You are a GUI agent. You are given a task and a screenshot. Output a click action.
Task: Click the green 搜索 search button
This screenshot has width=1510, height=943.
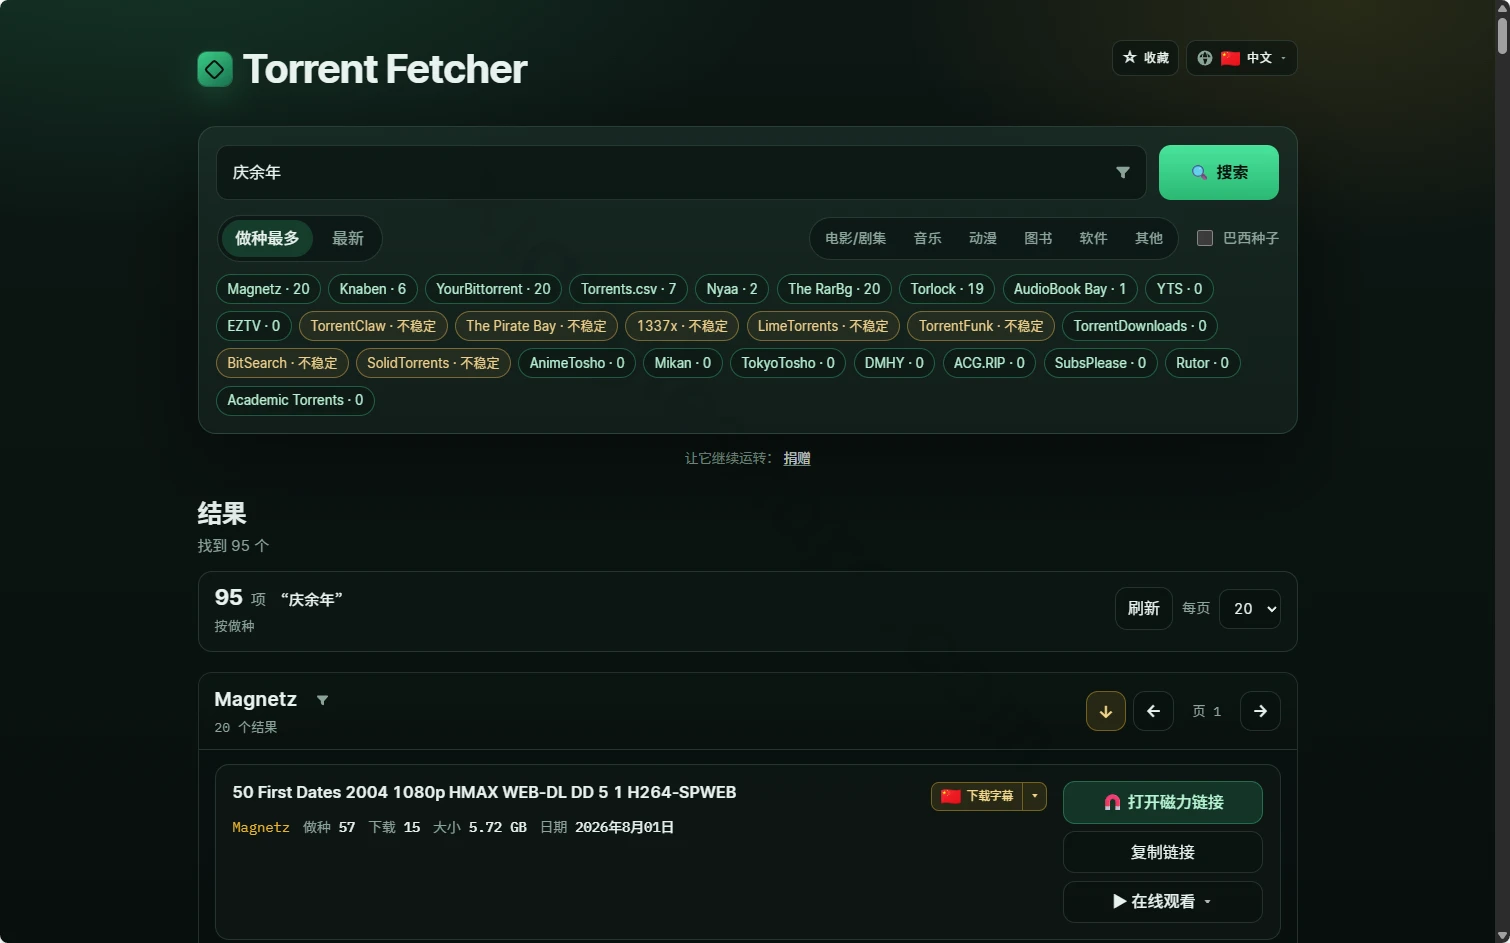(x=1219, y=173)
